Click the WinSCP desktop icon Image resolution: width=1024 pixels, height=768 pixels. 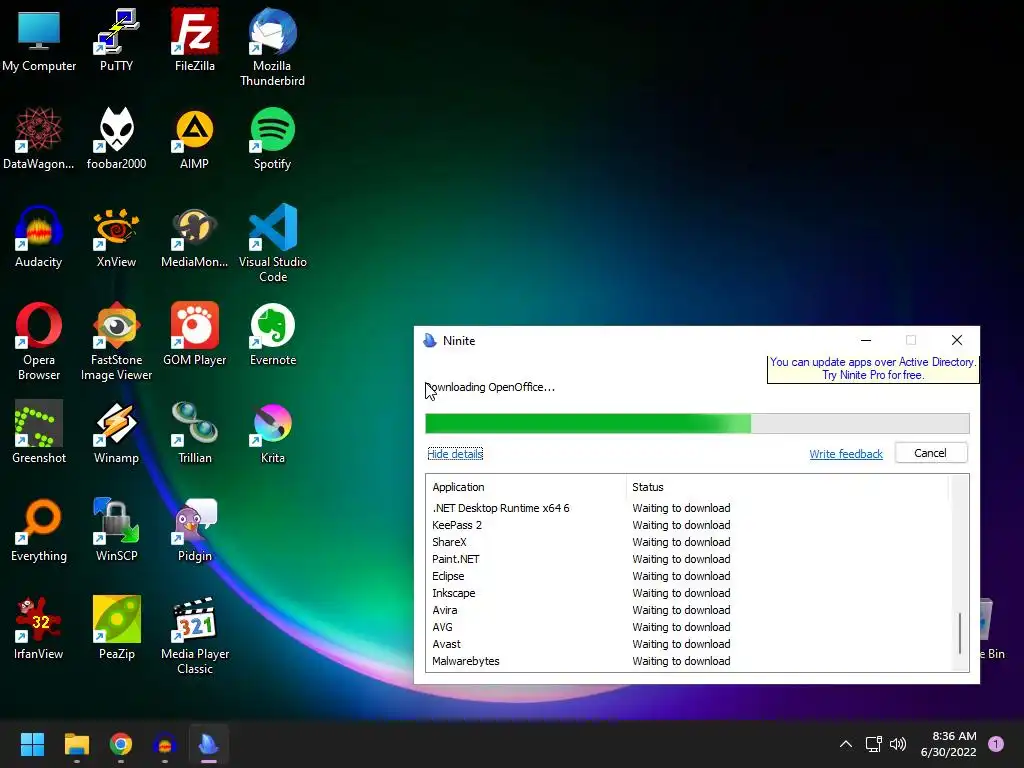tap(116, 530)
